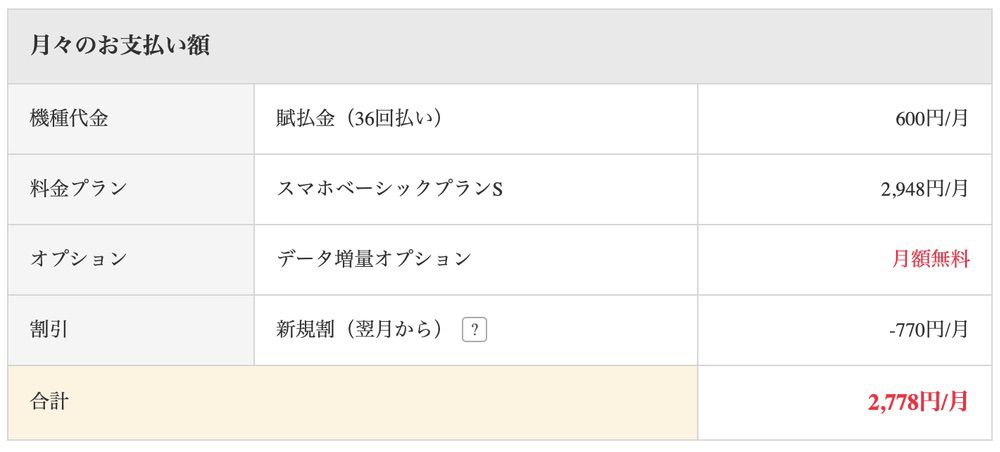Click the 月々のお支払い額 header title
This screenshot has height=452, width=1000.
tap(119, 46)
